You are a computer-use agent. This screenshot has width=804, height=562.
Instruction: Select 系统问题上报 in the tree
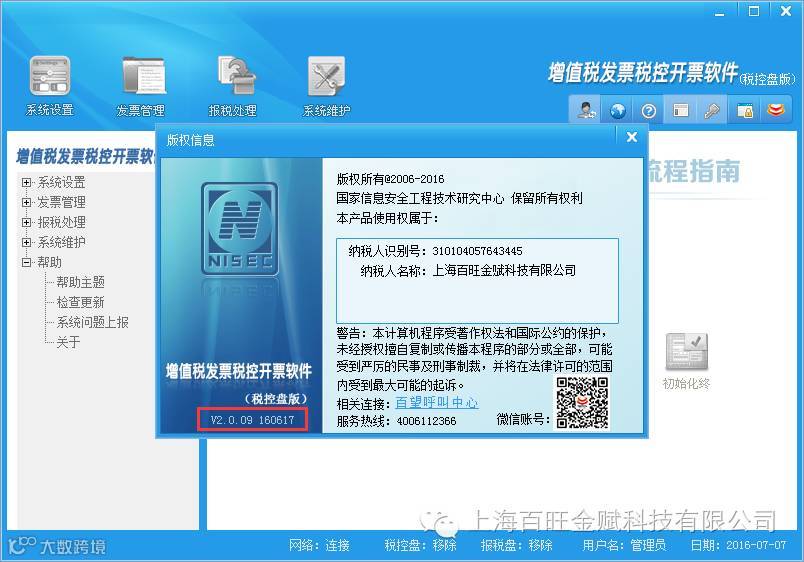coord(92,322)
